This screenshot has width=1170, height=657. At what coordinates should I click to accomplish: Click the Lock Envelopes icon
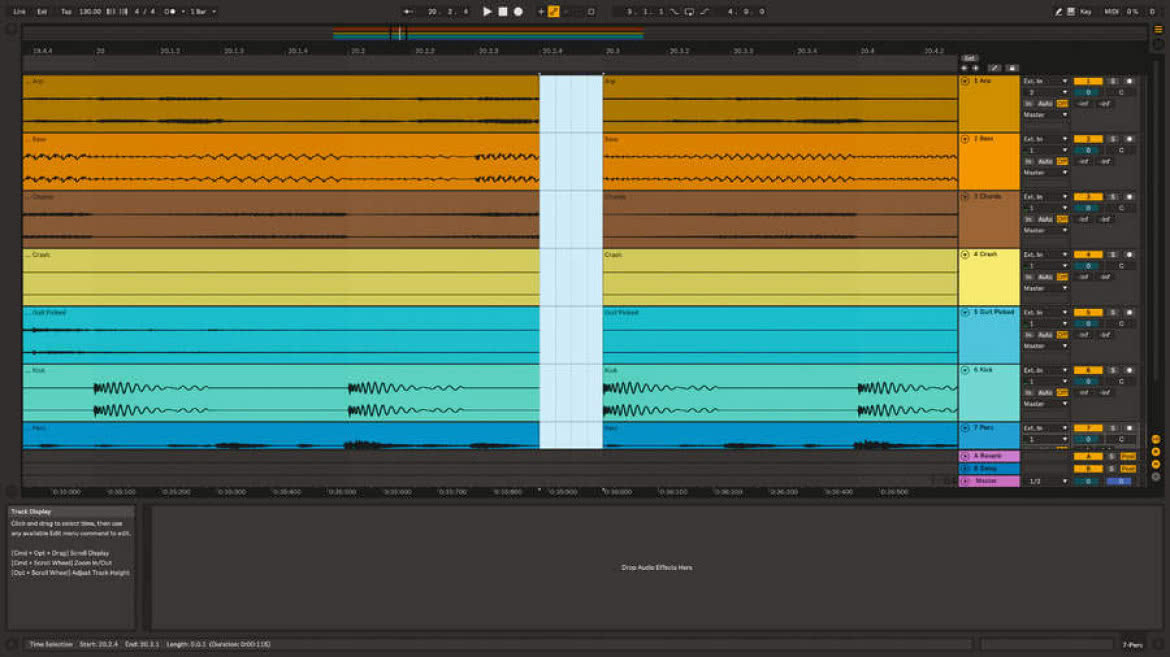1012,68
